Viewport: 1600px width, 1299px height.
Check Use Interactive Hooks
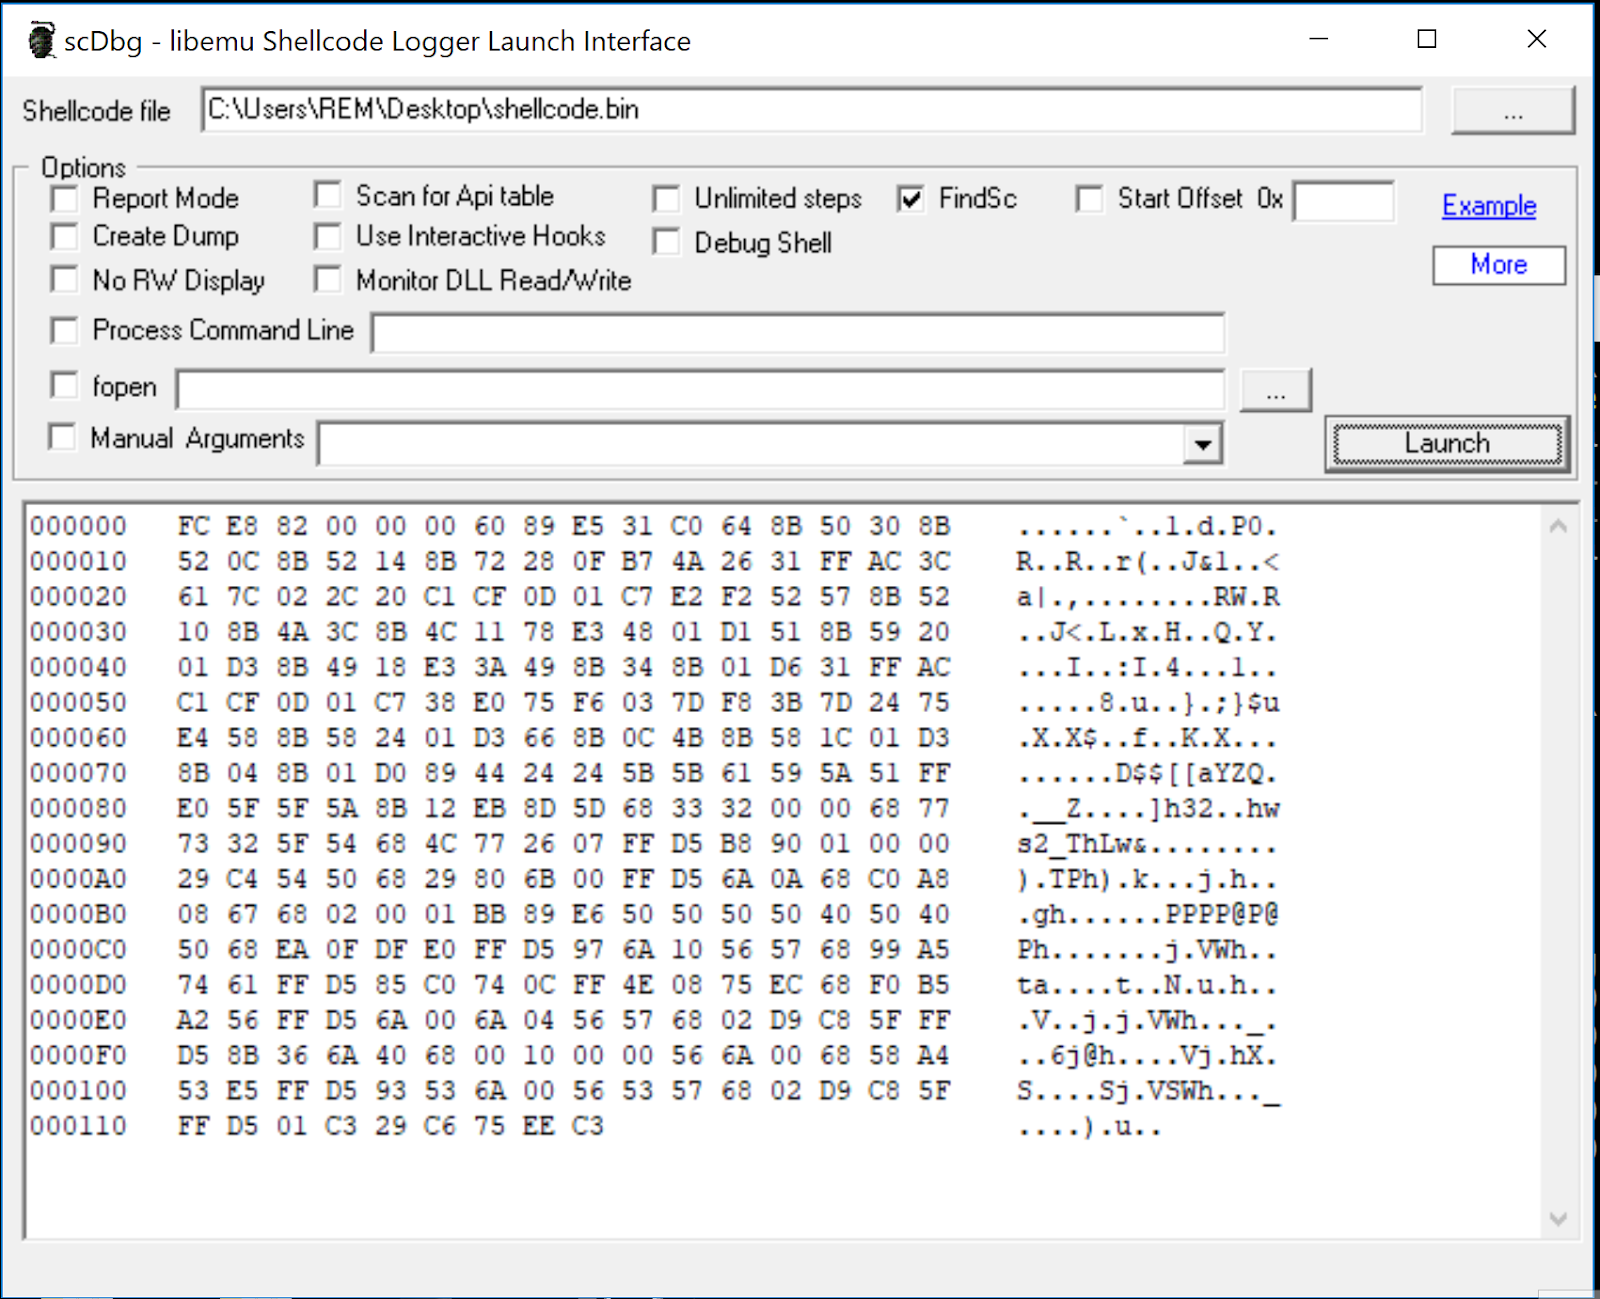click(x=327, y=236)
